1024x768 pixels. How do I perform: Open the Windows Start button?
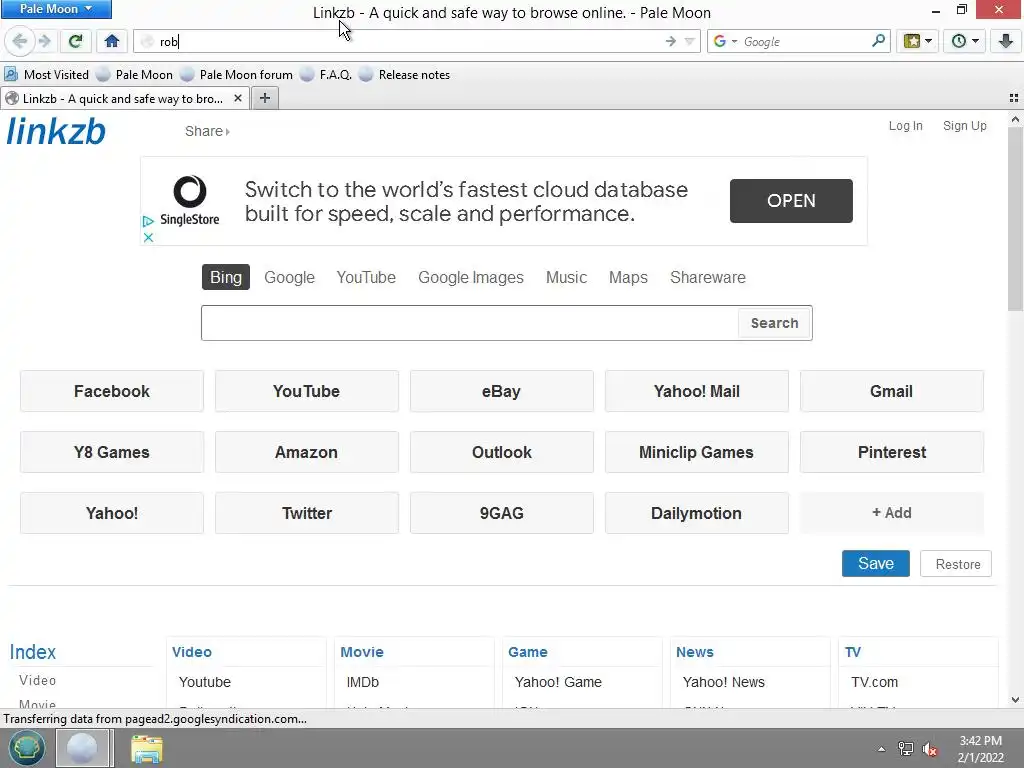click(x=27, y=748)
